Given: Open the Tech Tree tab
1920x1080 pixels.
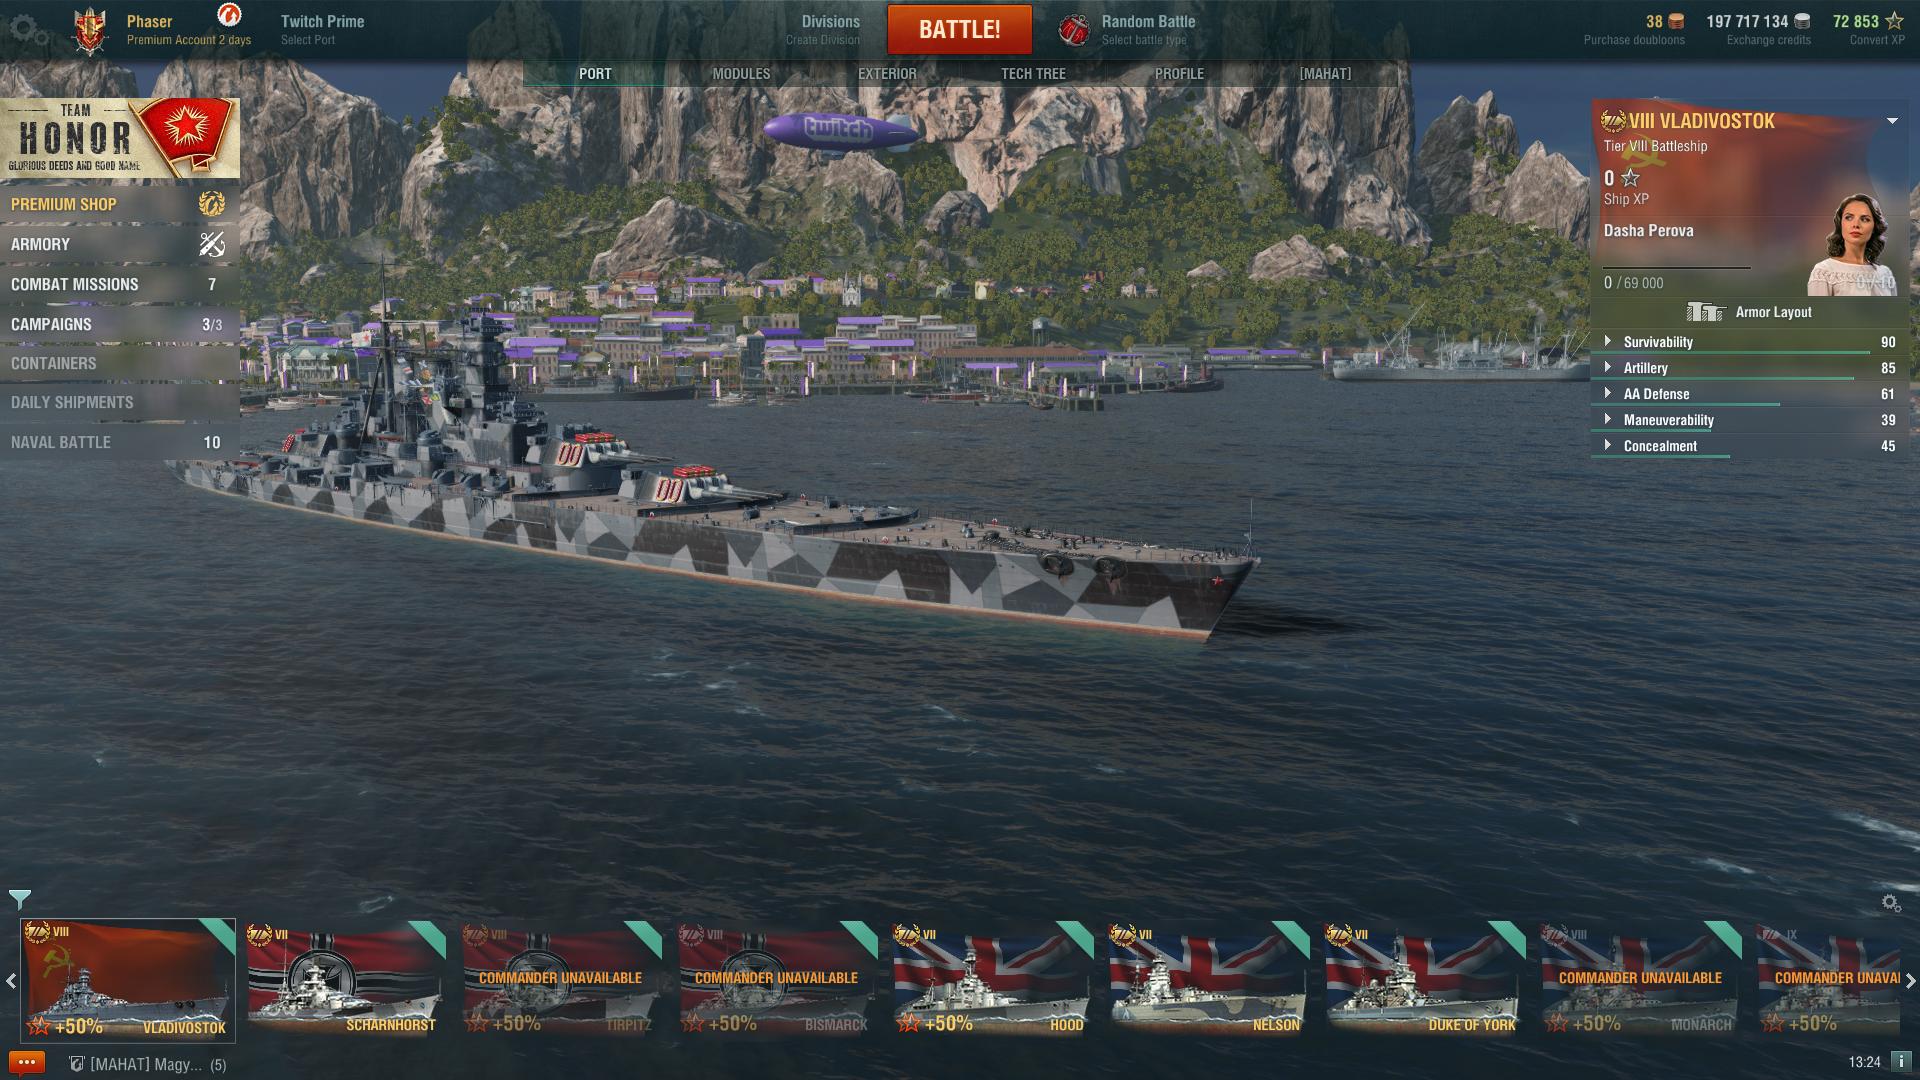Looking at the screenshot, I should tap(1033, 74).
